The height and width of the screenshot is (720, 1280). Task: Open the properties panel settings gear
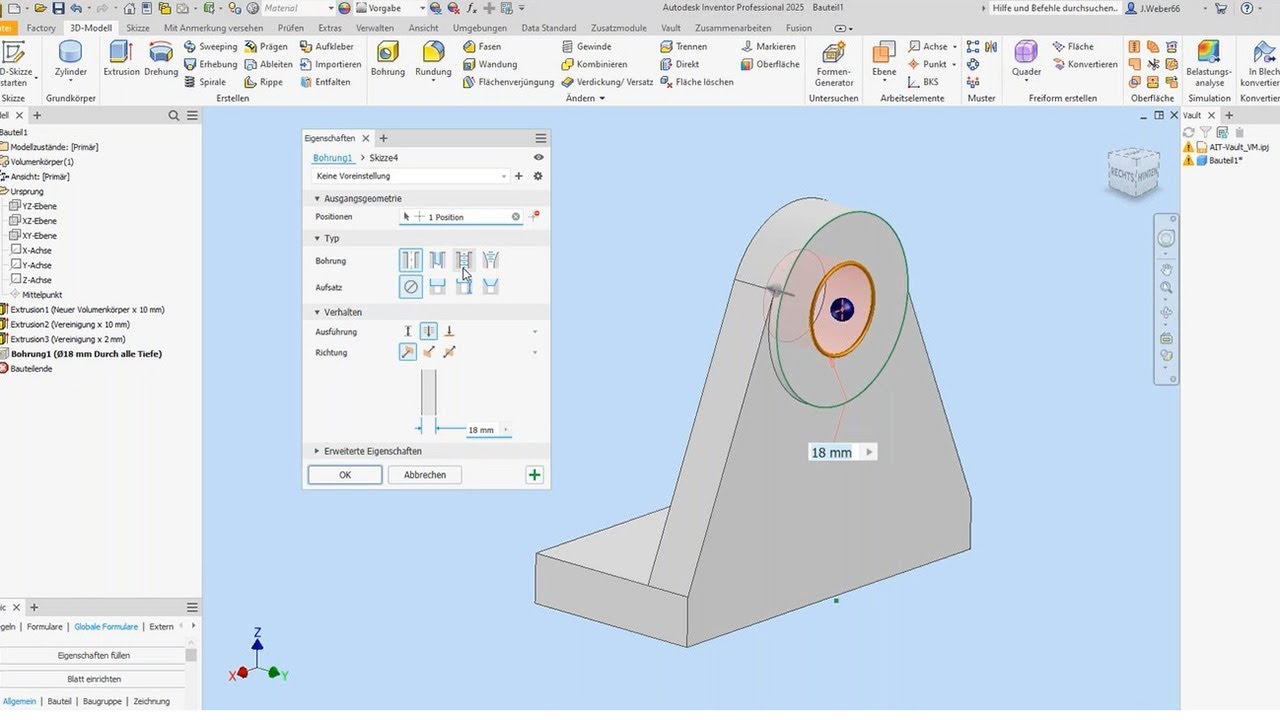click(x=538, y=176)
